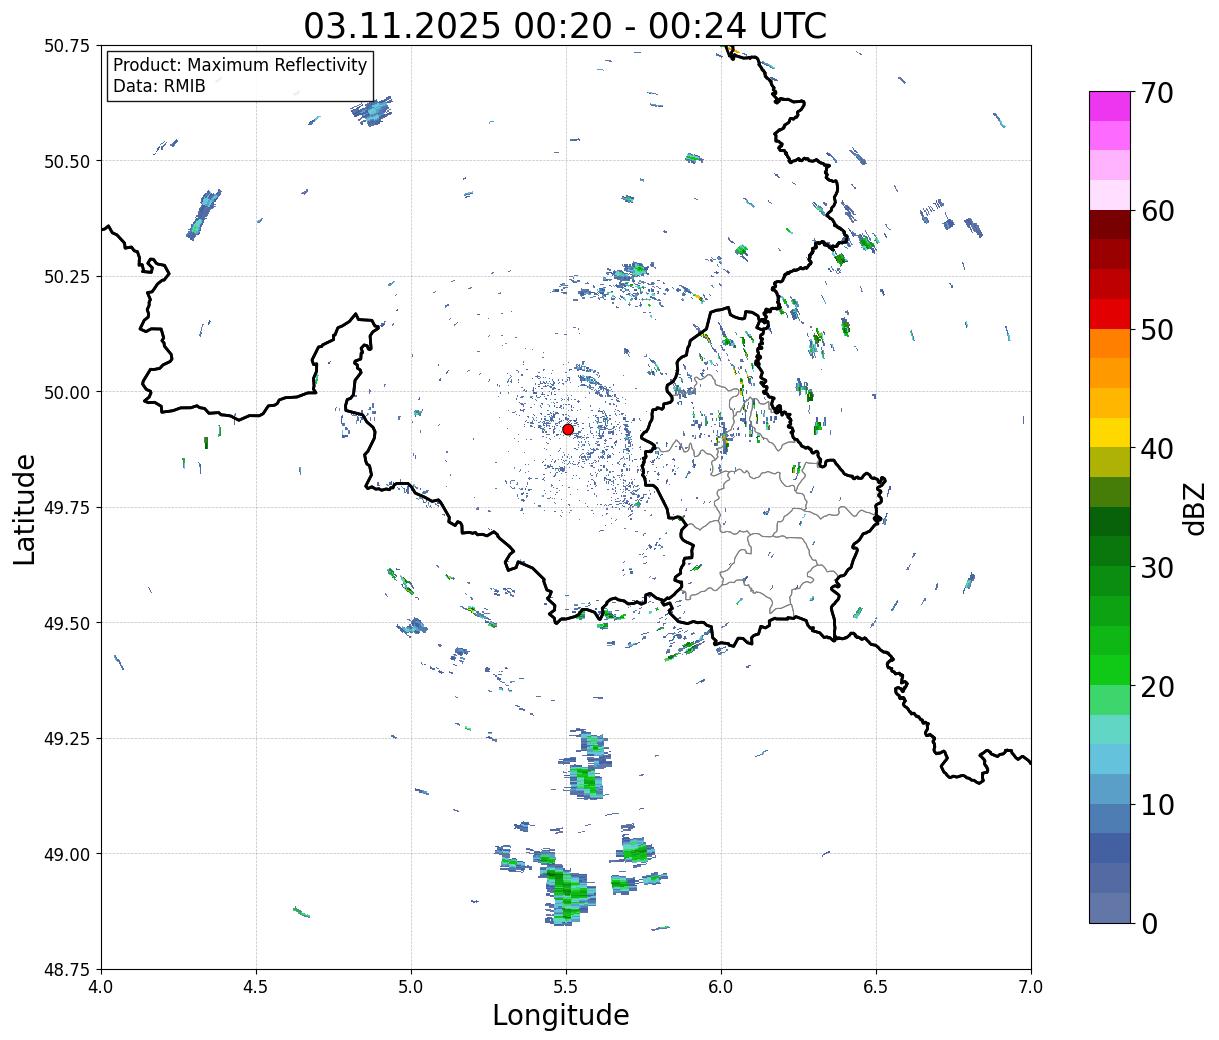Click the 'Product: Maximum Reflectivity' label
Image resolution: width=1219 pixels, height=1040 pixels.
(240, 65)
